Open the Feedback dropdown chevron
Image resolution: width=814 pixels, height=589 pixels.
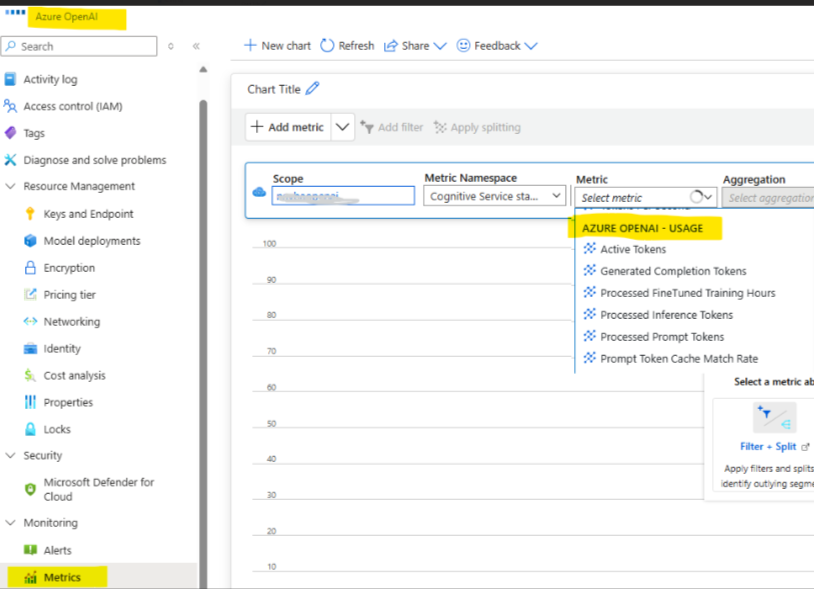(x=531, y=46)
